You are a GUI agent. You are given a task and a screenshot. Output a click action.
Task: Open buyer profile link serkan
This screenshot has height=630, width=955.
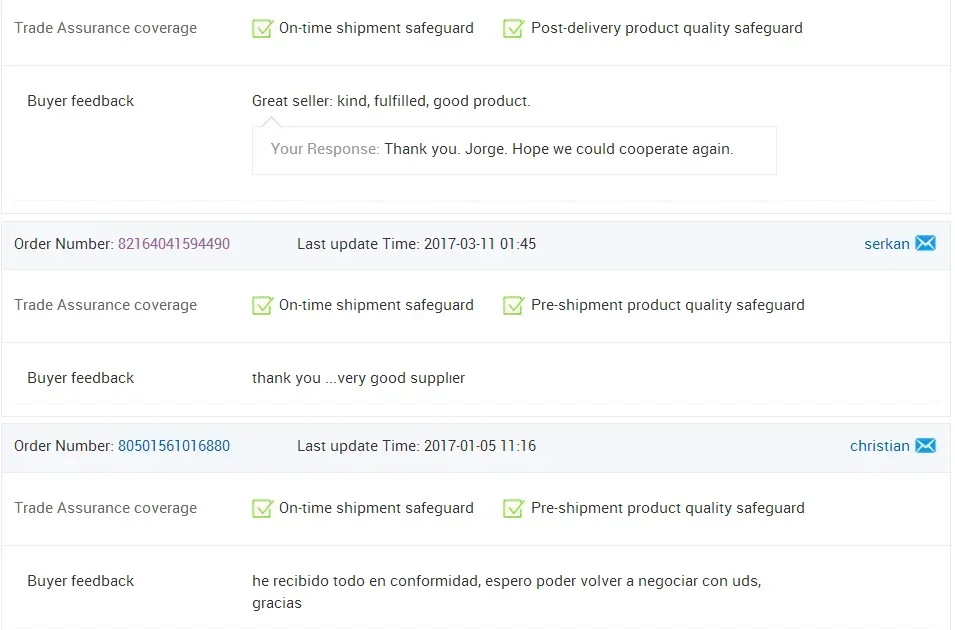coord(886,244)
